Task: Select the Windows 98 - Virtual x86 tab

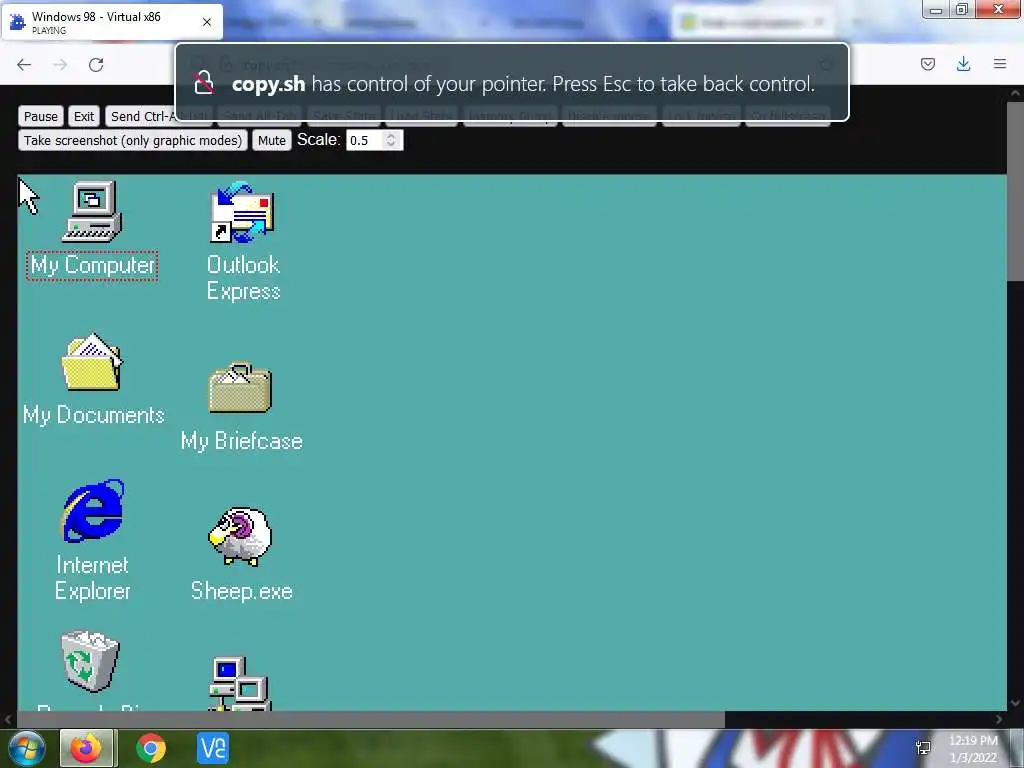Action: point(112,22)
